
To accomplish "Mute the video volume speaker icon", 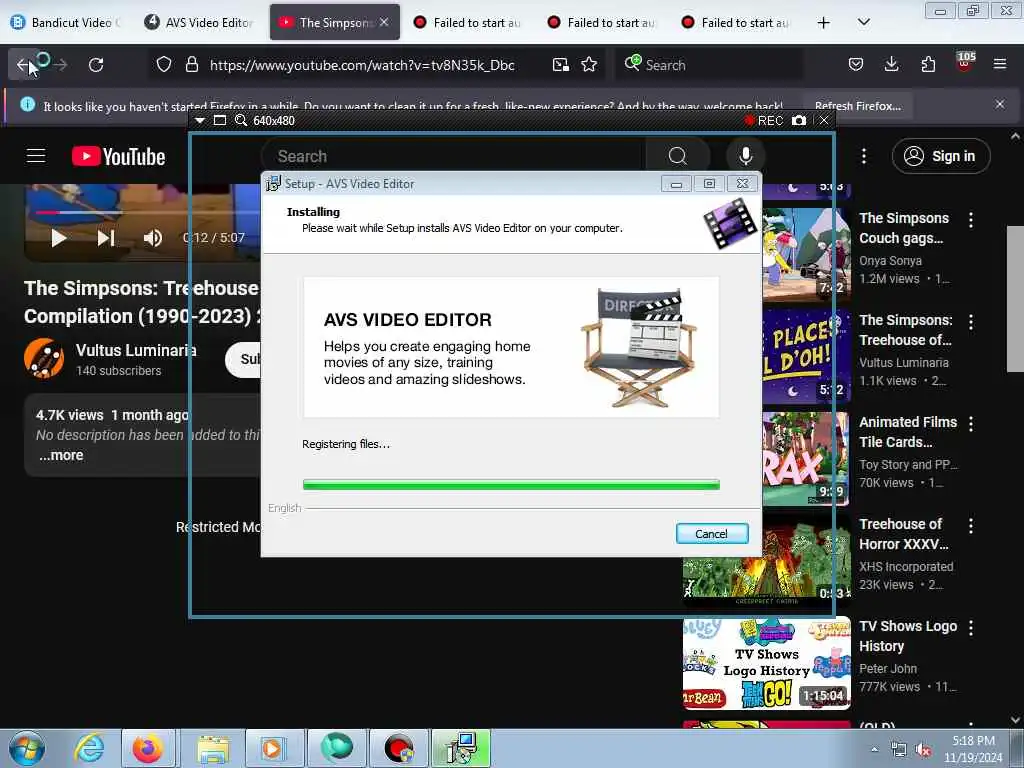I will 153,238.
